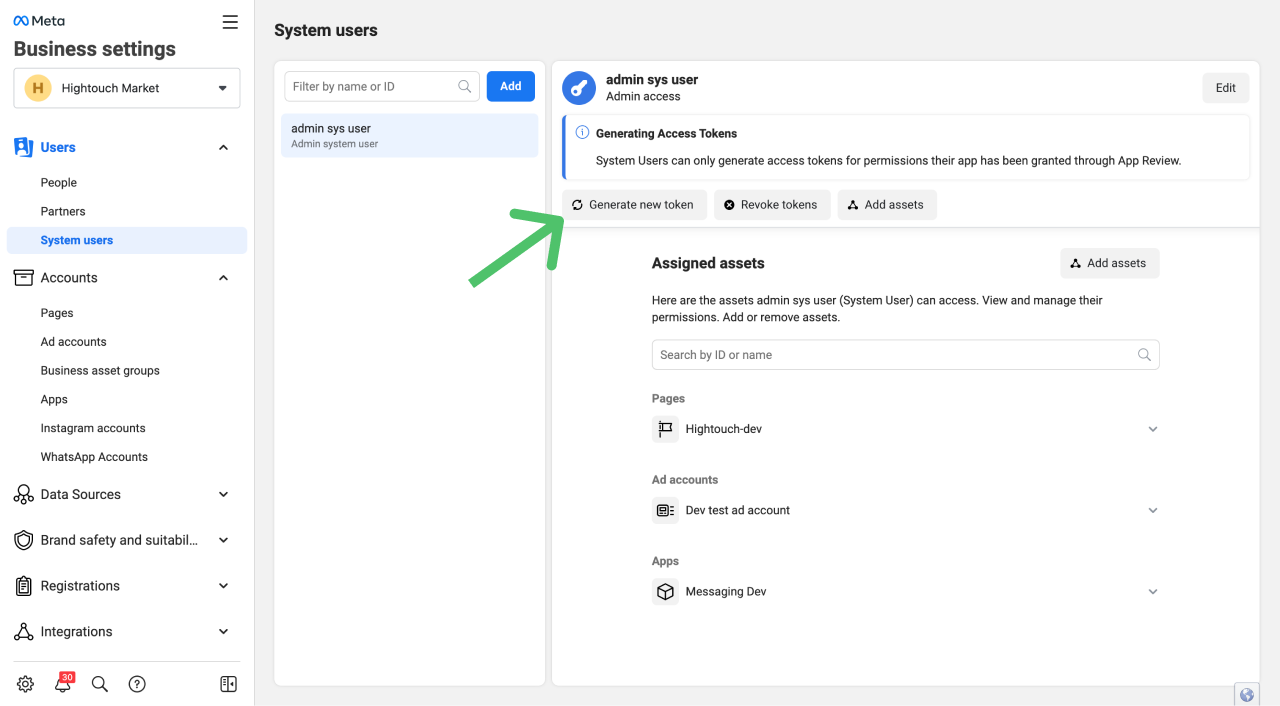This screenshot has height=706, width=1280.
Task: Click the Meta logo at top left
Action: coord(37,20)
